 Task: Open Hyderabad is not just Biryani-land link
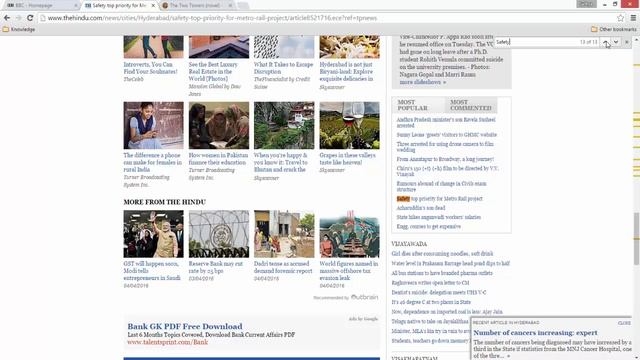pos(346,71)
